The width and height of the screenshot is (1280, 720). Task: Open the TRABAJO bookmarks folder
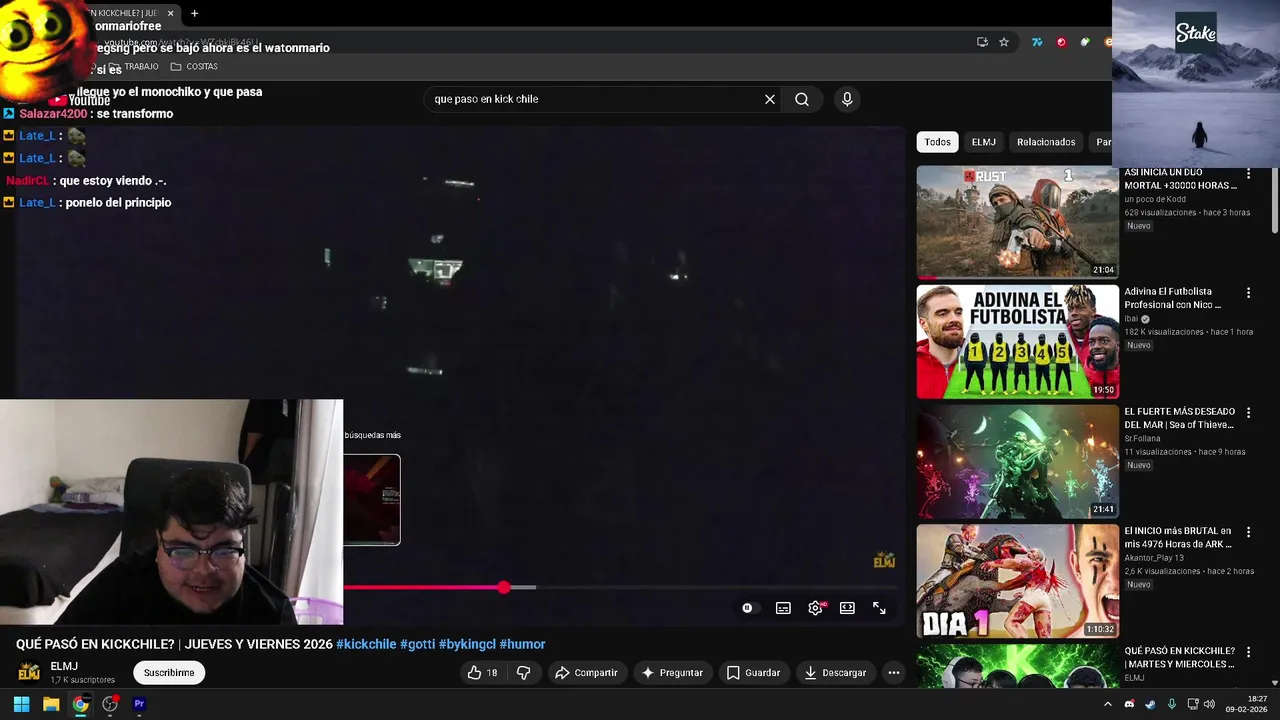click(x=133, y=67)
